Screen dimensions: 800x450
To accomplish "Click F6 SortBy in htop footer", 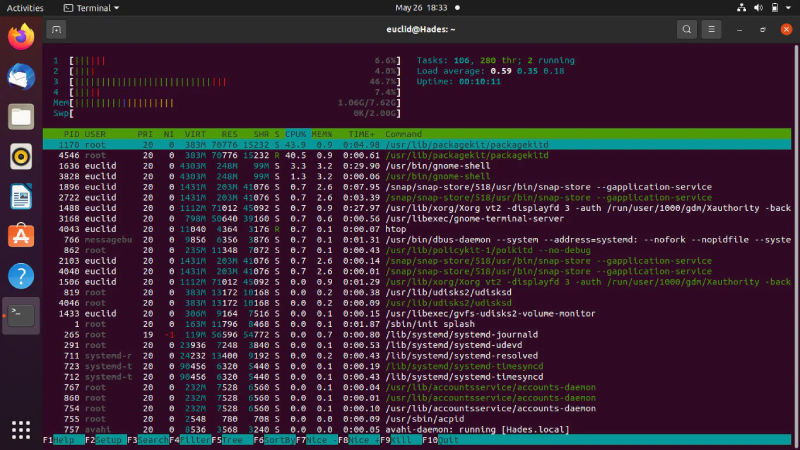I will (274, 440).
